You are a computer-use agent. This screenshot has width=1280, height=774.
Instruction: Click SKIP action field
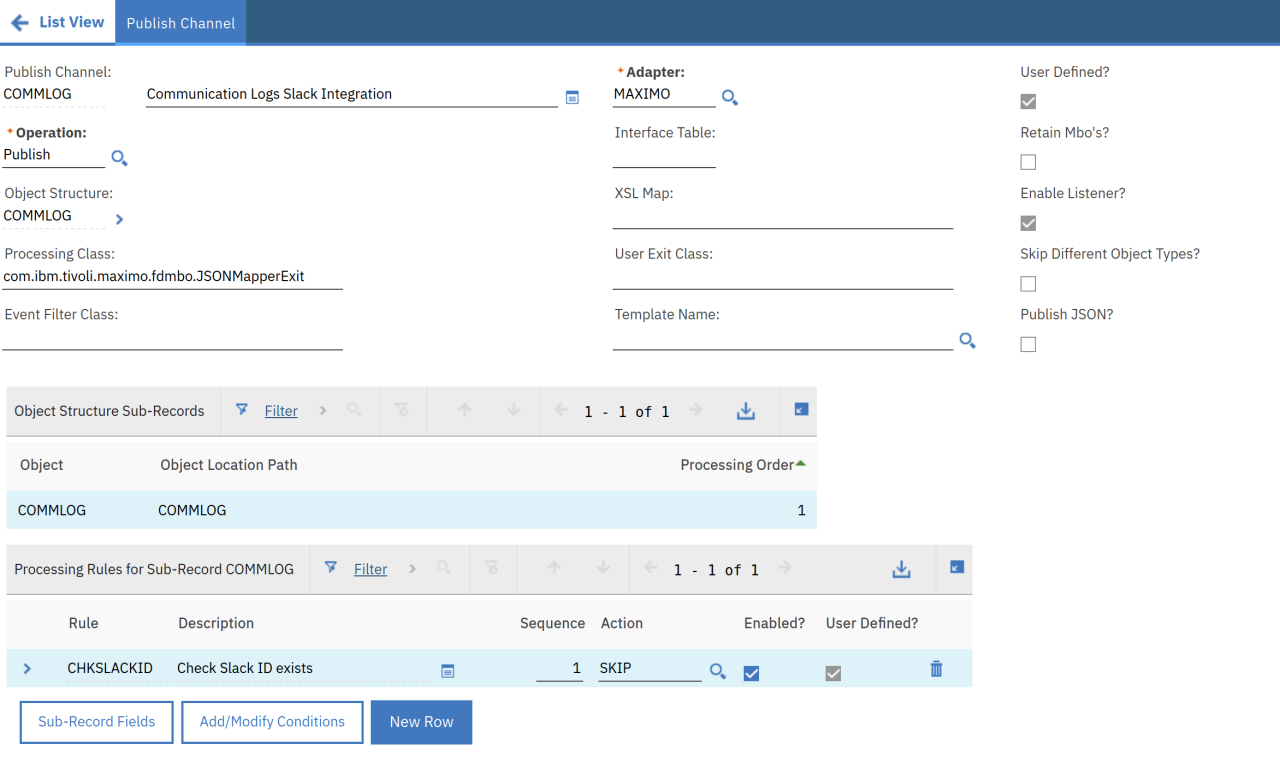click(650, 668)
